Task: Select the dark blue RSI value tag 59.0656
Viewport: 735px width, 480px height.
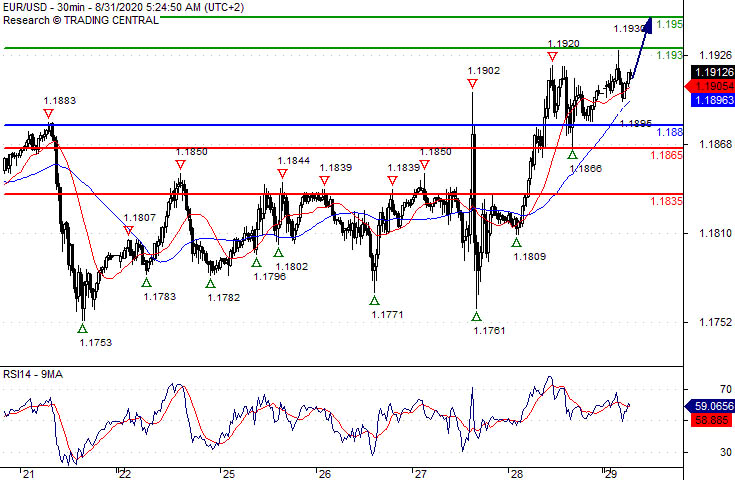Action: (710, 406)
